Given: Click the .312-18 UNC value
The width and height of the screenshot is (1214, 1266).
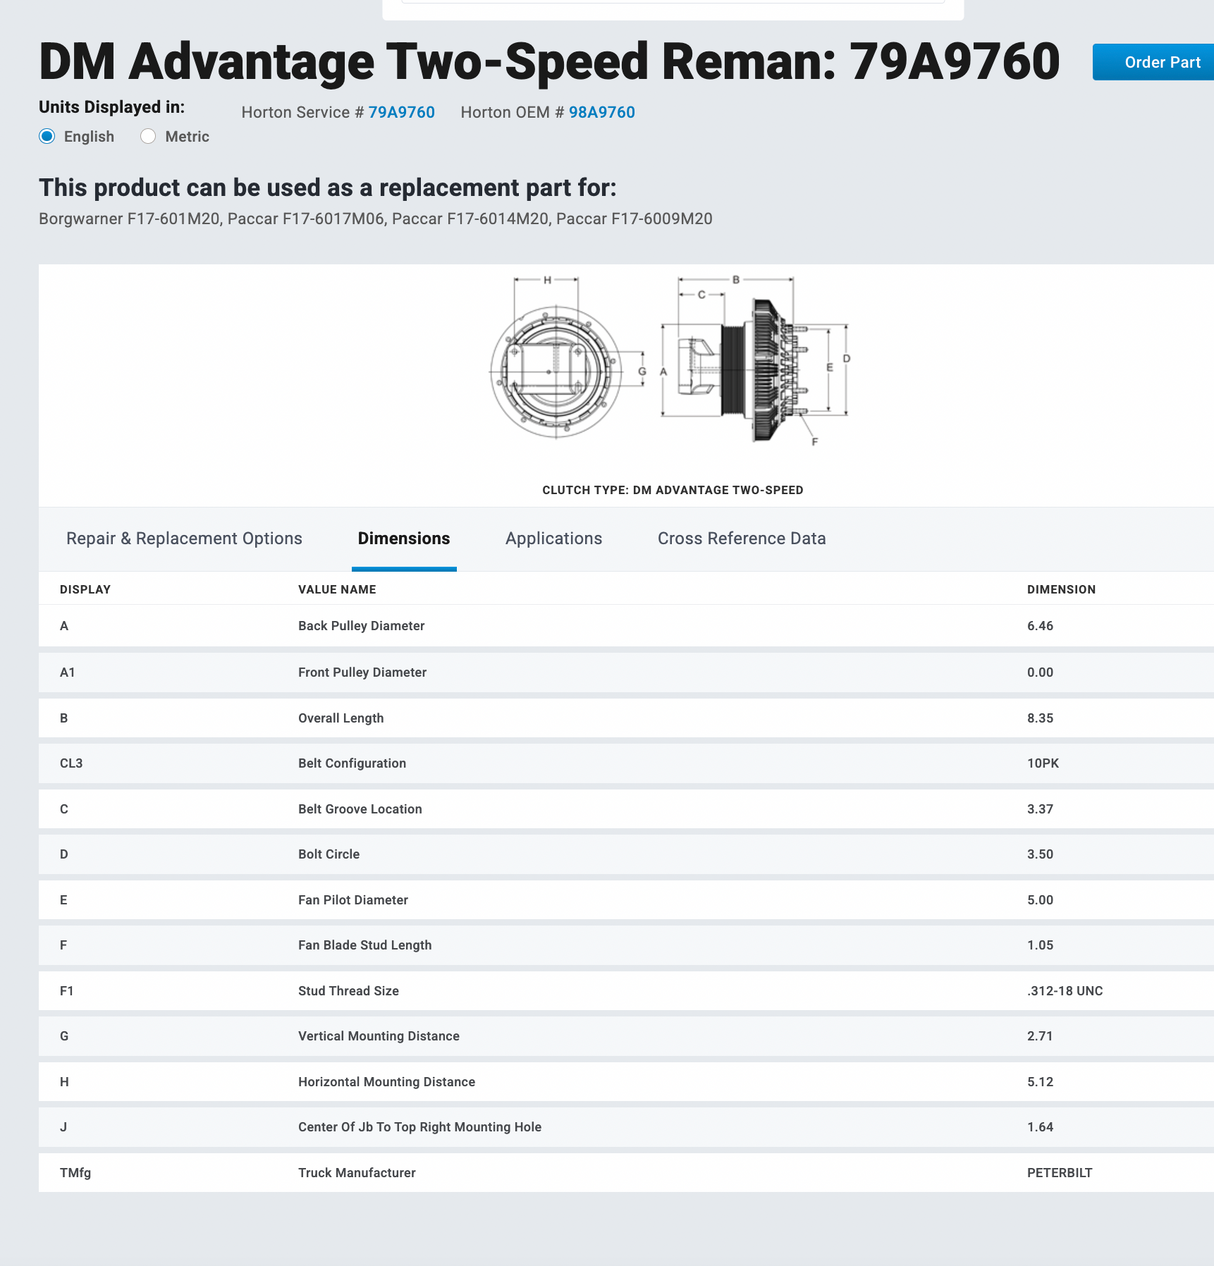Looking at the screenshot, I should click(x=1065, y=991).
